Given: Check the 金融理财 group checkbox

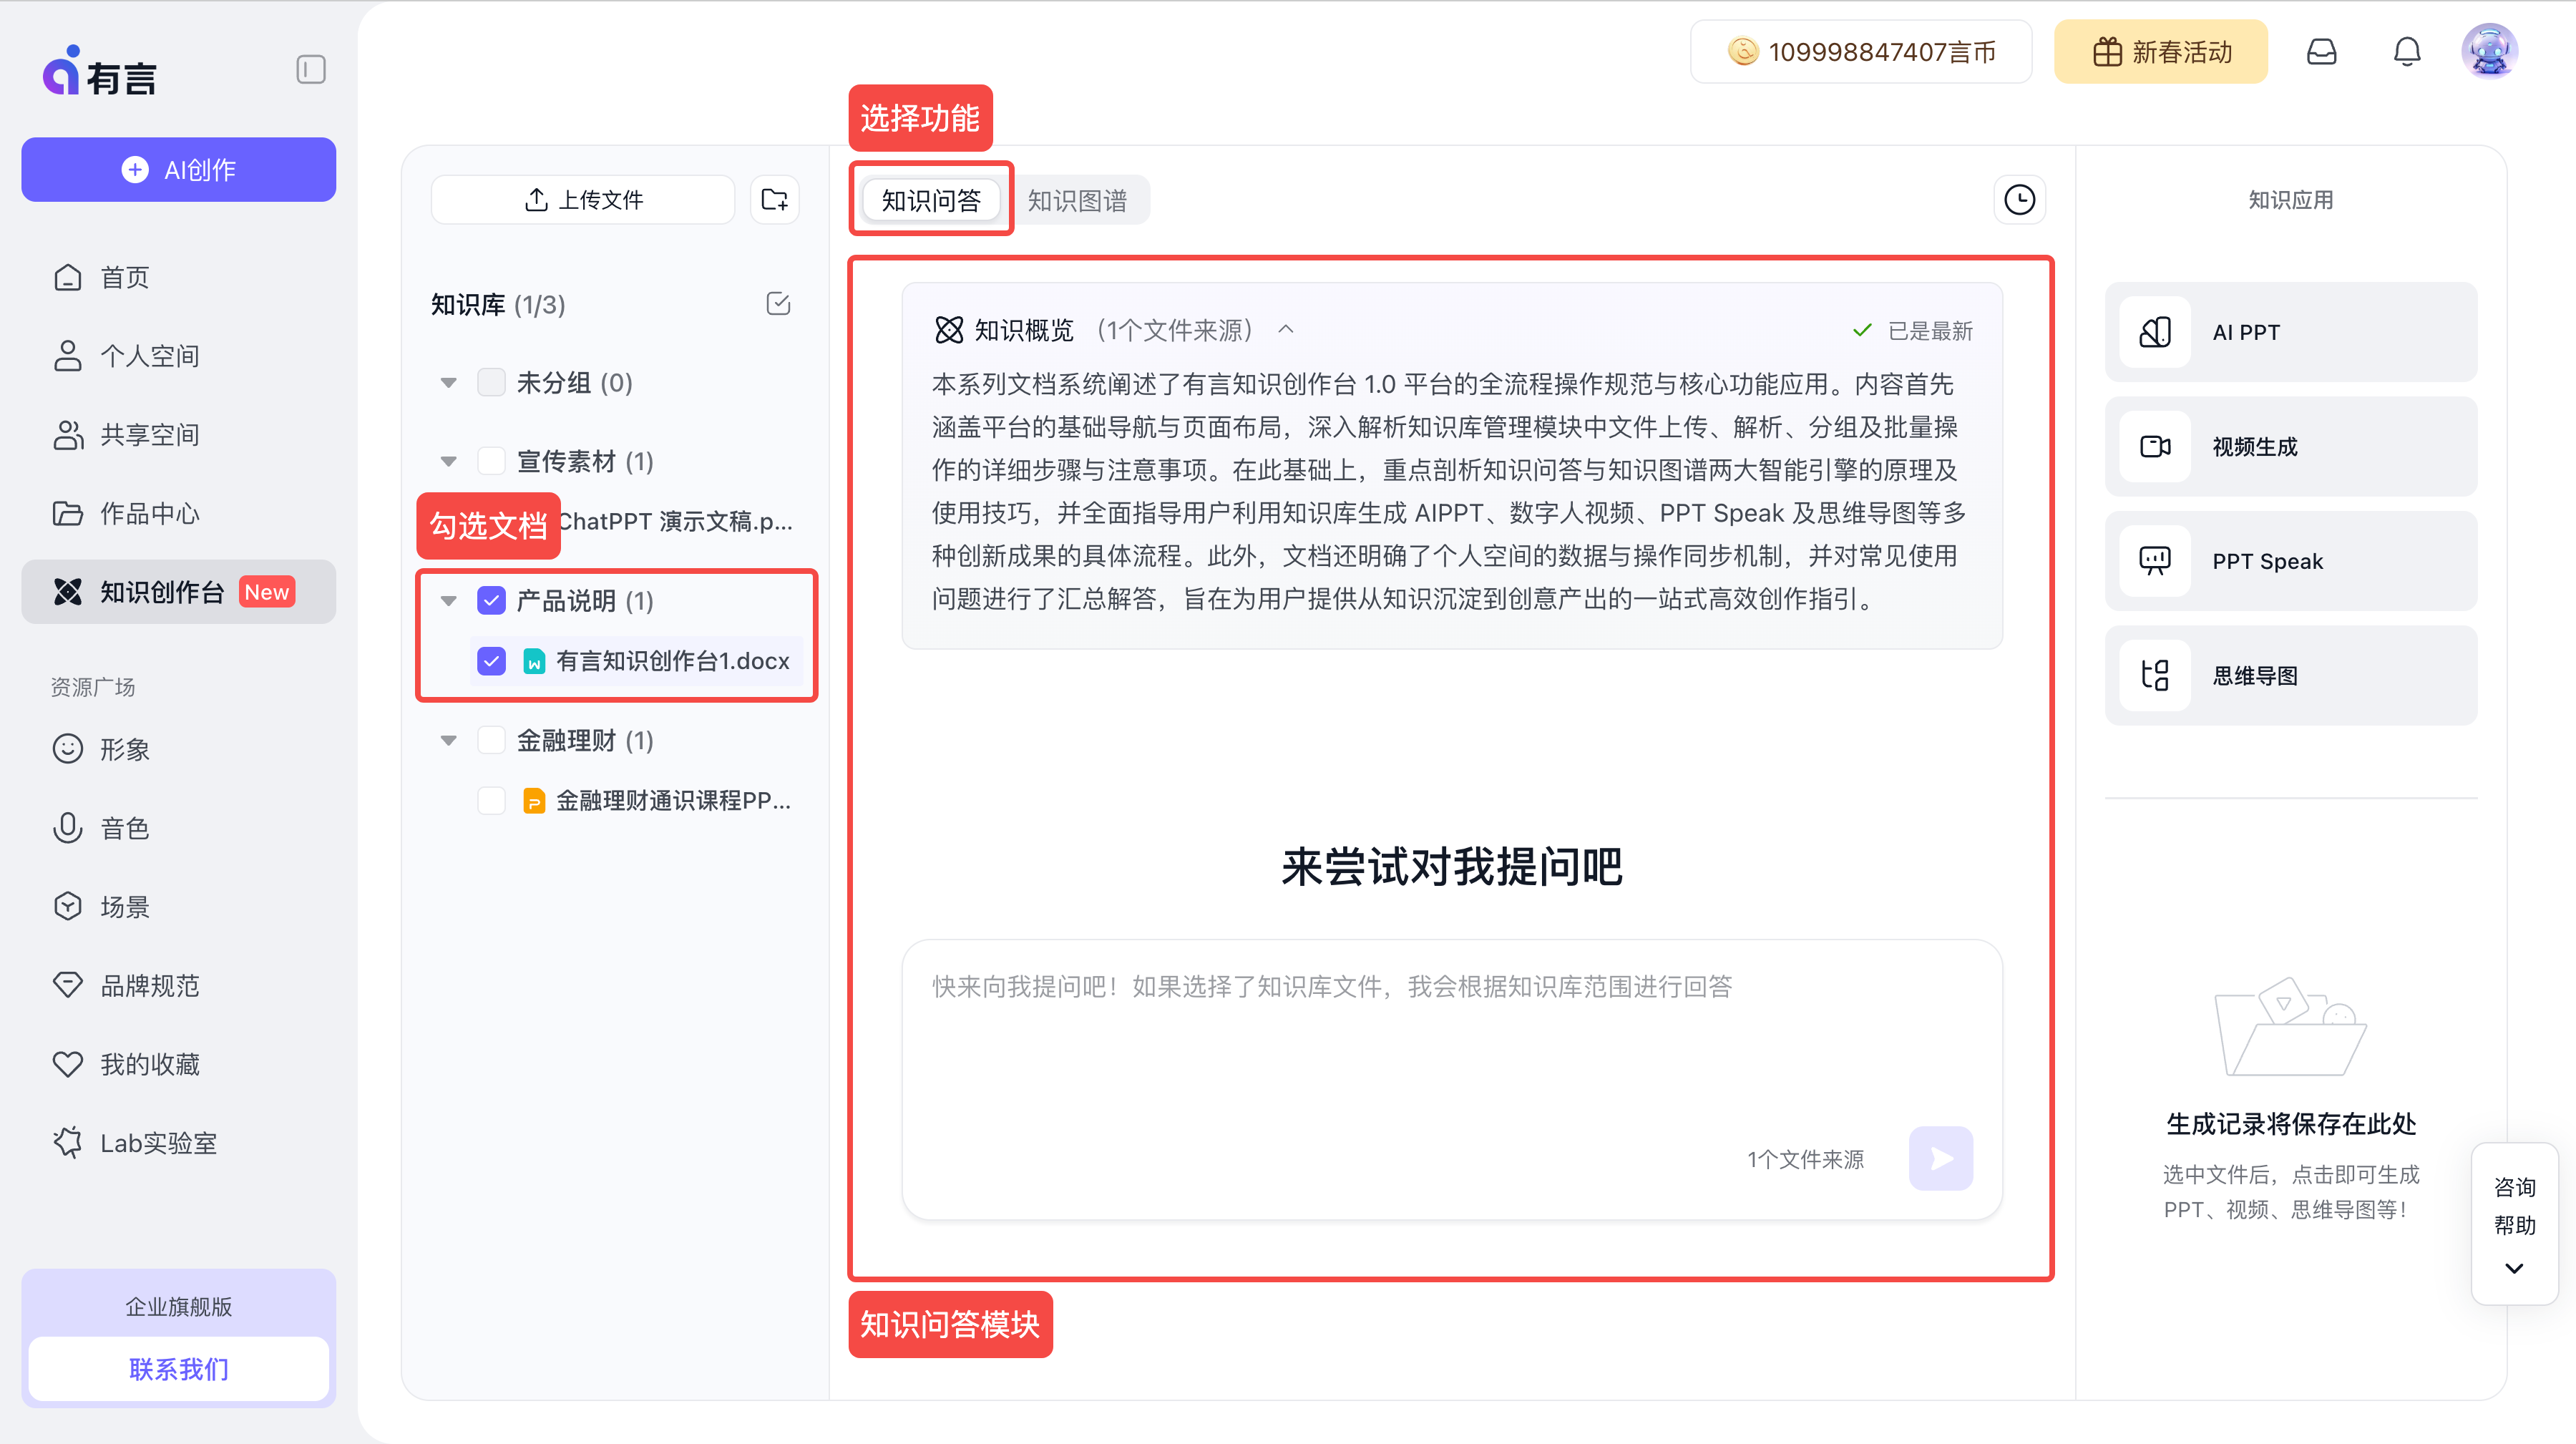Looking at the screenshot, I should coord(491,740).
